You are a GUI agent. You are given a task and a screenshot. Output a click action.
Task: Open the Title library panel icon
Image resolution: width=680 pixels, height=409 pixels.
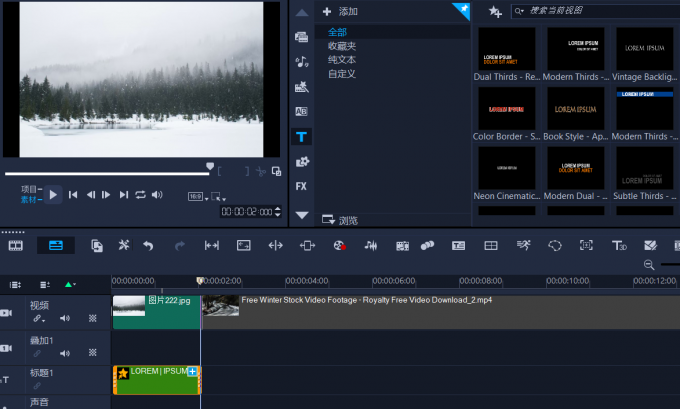[301, 137]
